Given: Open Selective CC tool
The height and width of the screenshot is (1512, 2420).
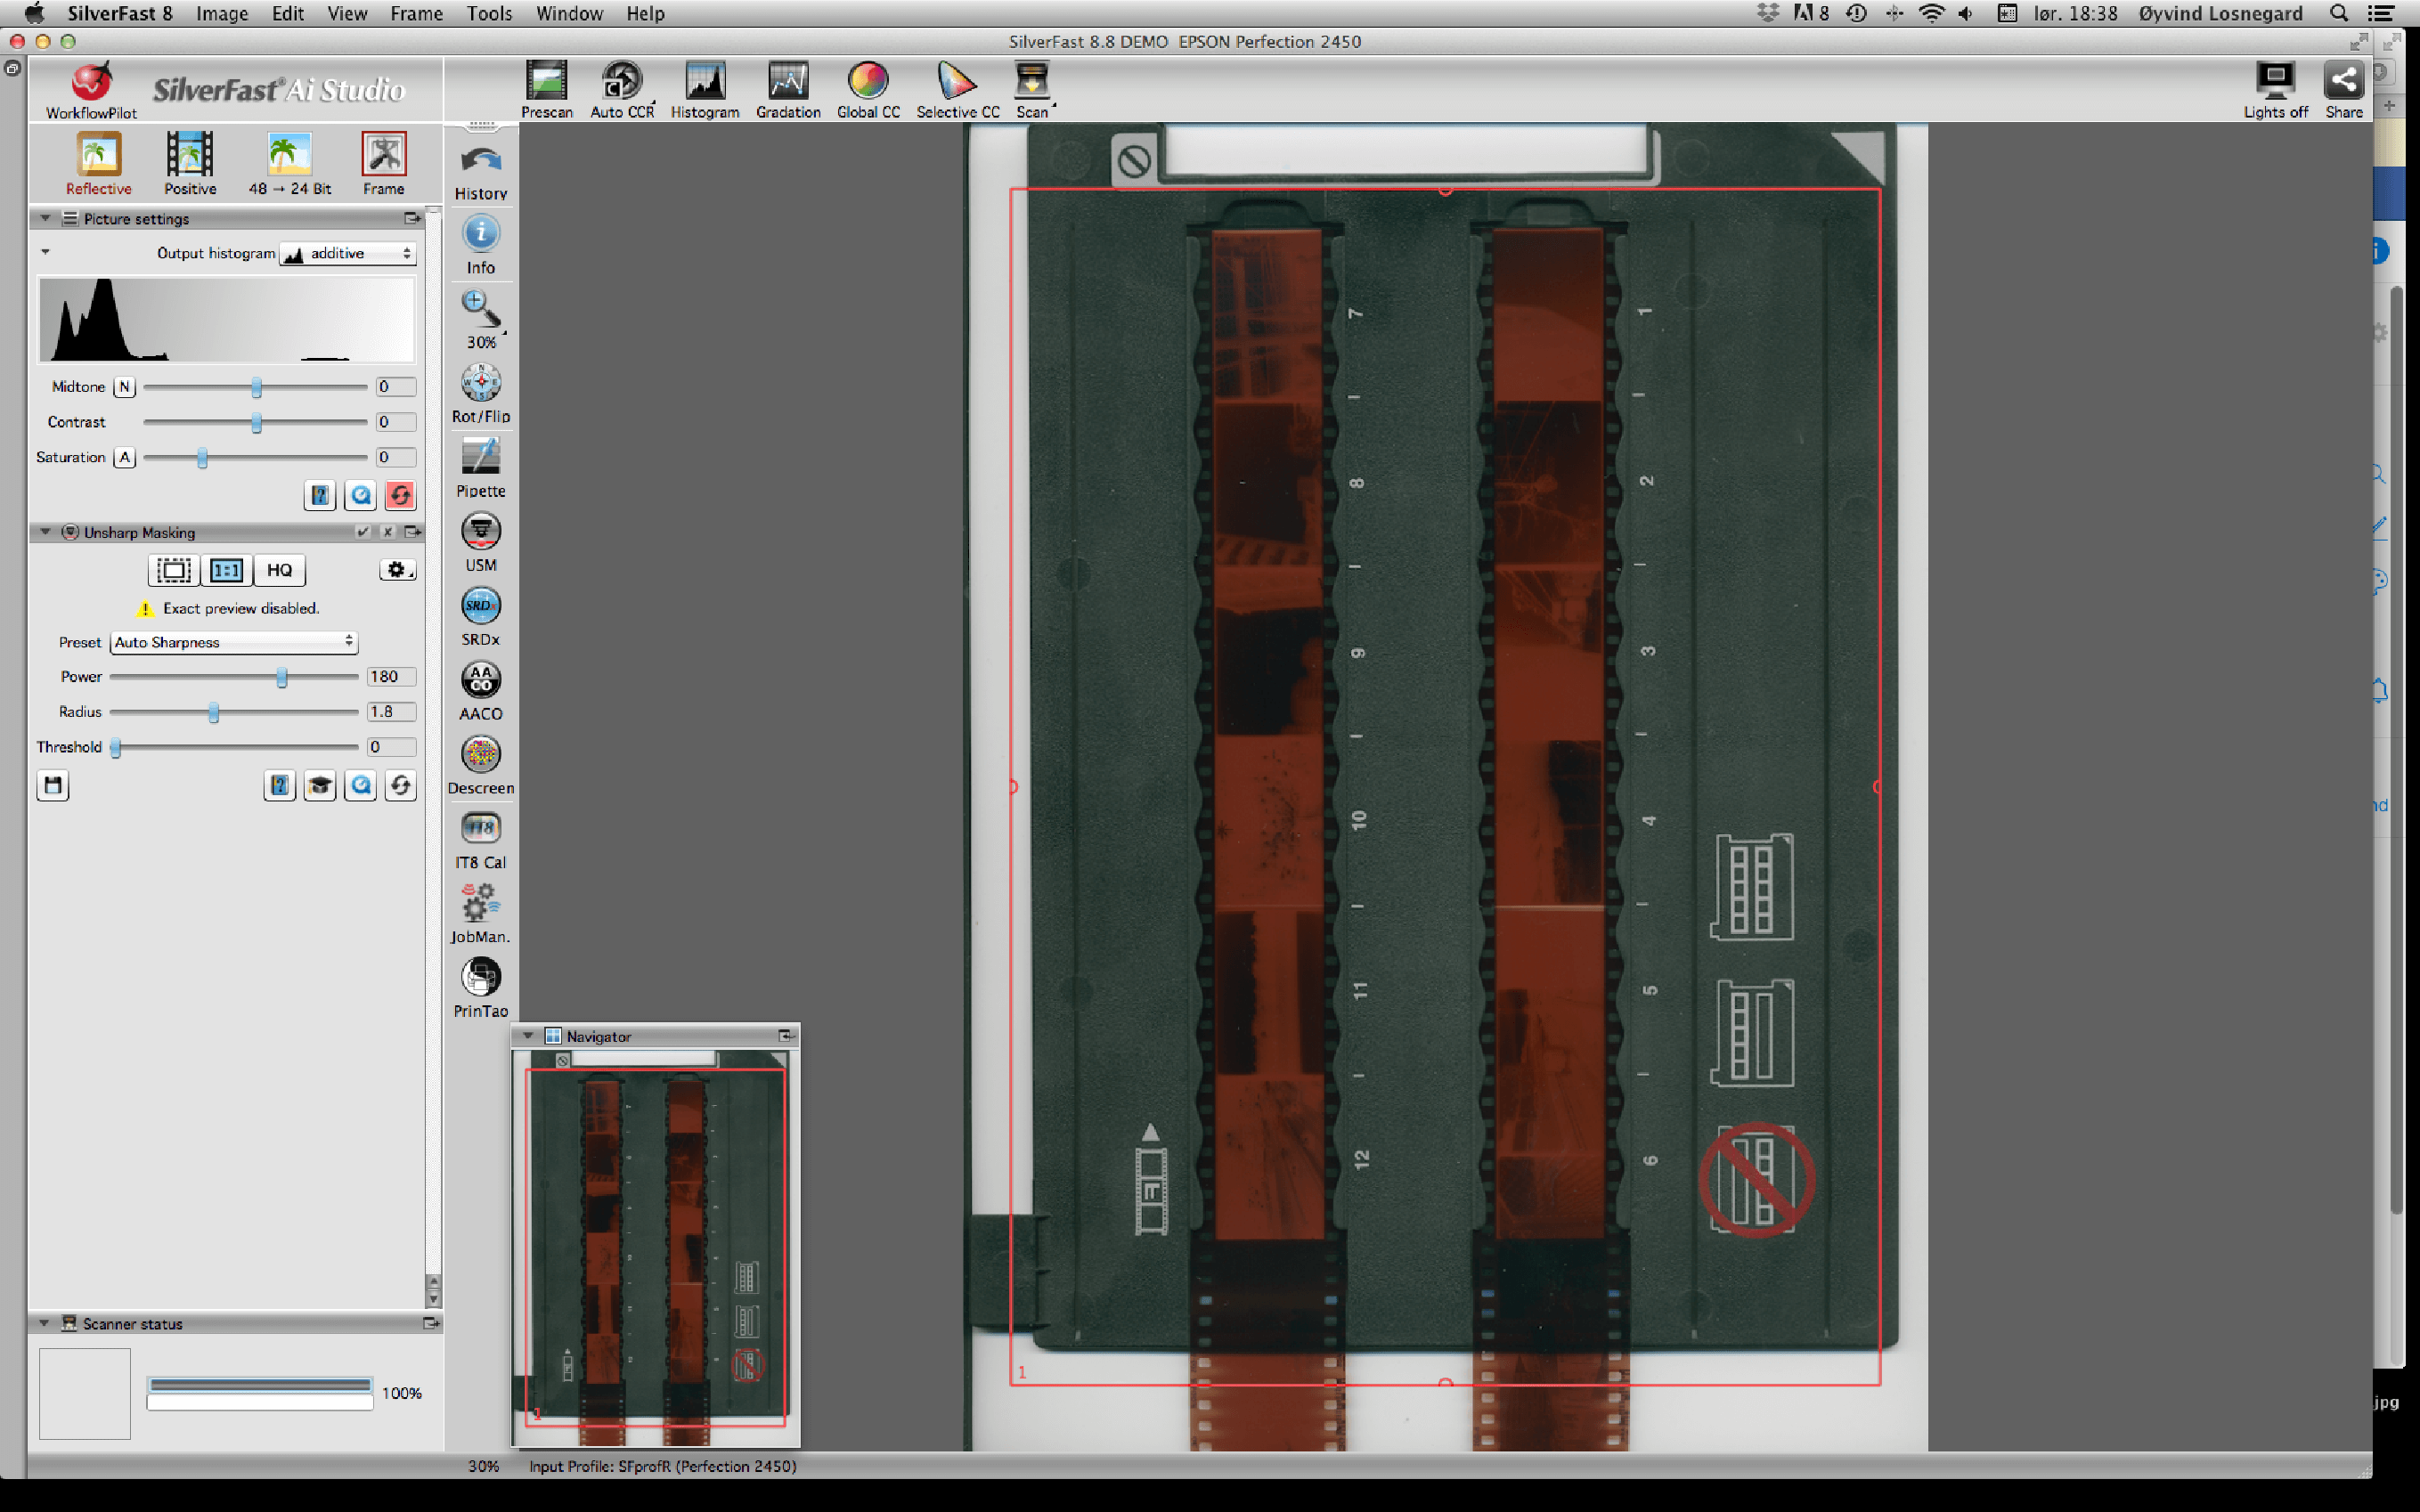Looking at the screenshot, I should (957, 90).
